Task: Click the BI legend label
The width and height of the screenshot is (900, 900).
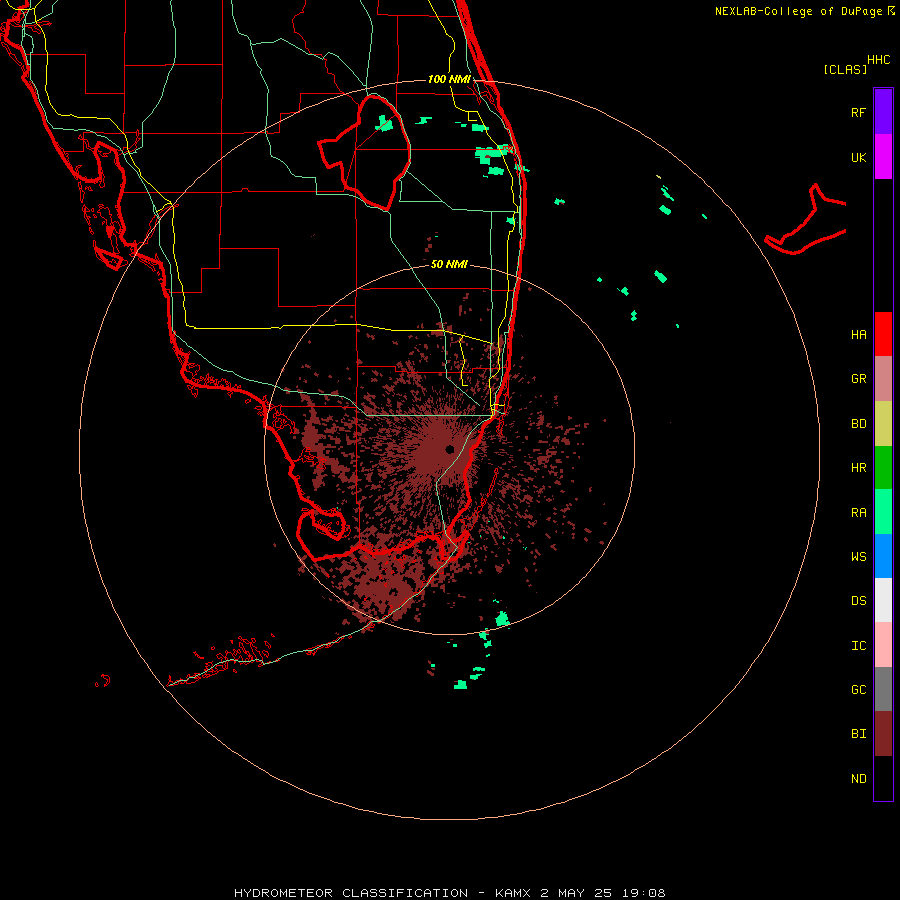Action: pos(858,734)
